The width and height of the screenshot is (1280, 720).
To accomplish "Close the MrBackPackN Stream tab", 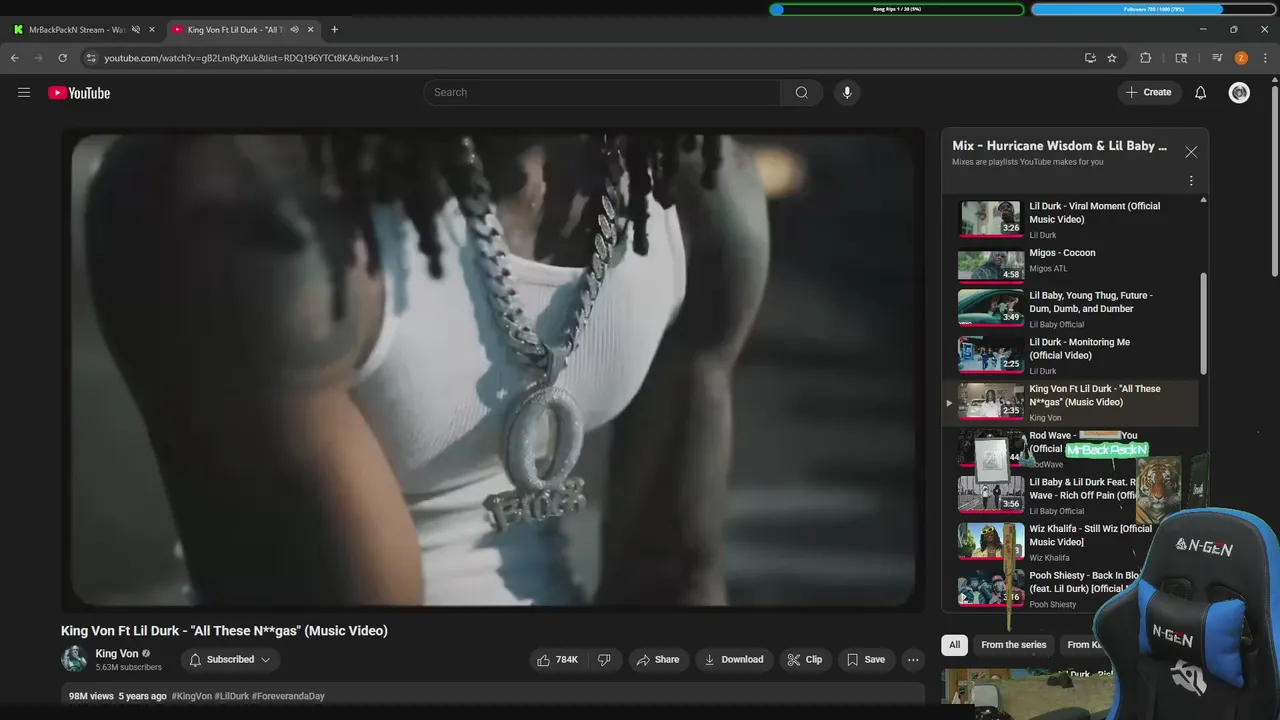I will pyautogui.click(x=152, y=29).
